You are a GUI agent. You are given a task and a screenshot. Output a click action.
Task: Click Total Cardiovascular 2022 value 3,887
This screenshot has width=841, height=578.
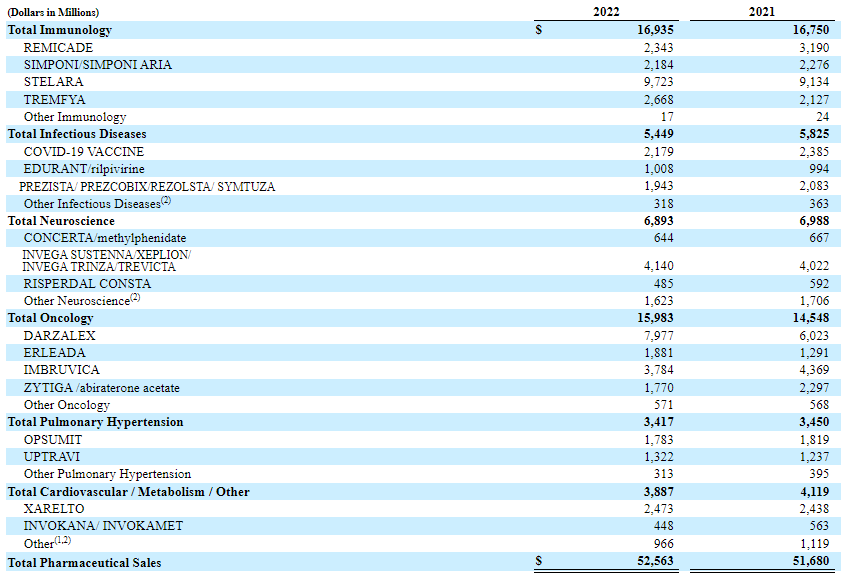point(659,492)
